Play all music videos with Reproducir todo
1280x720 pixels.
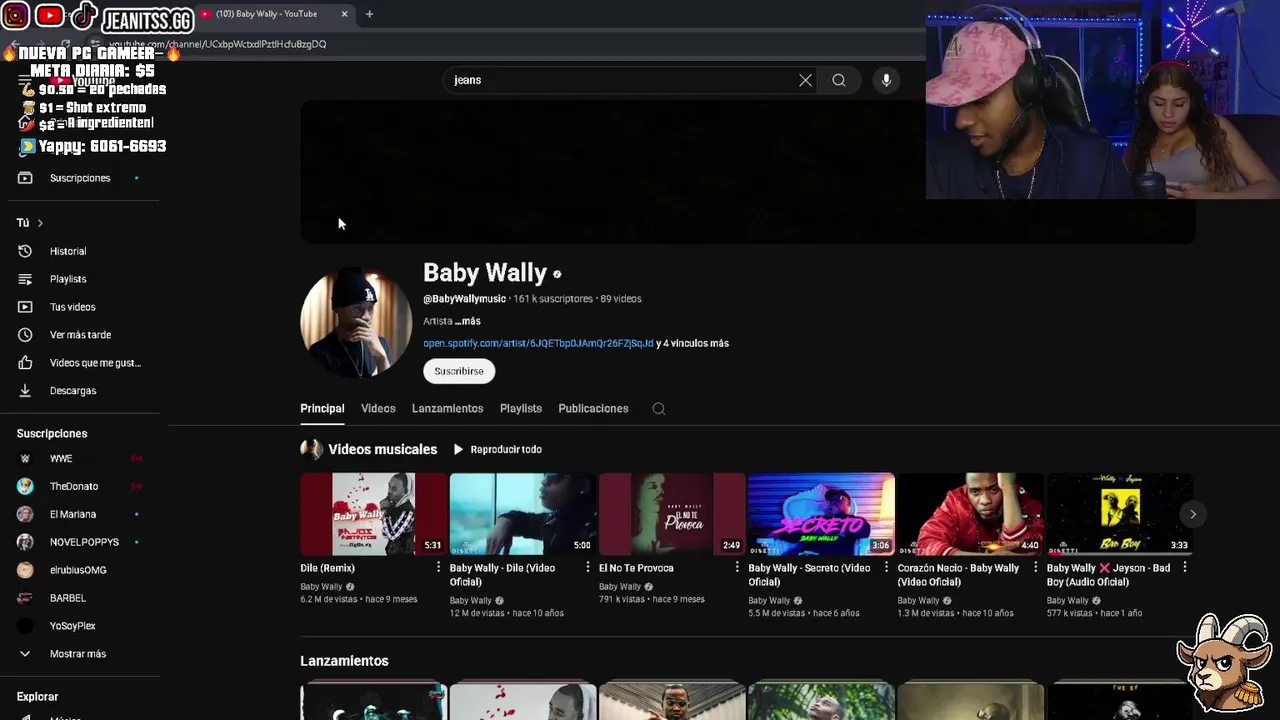pyautogui.click(x=497, y=449)
